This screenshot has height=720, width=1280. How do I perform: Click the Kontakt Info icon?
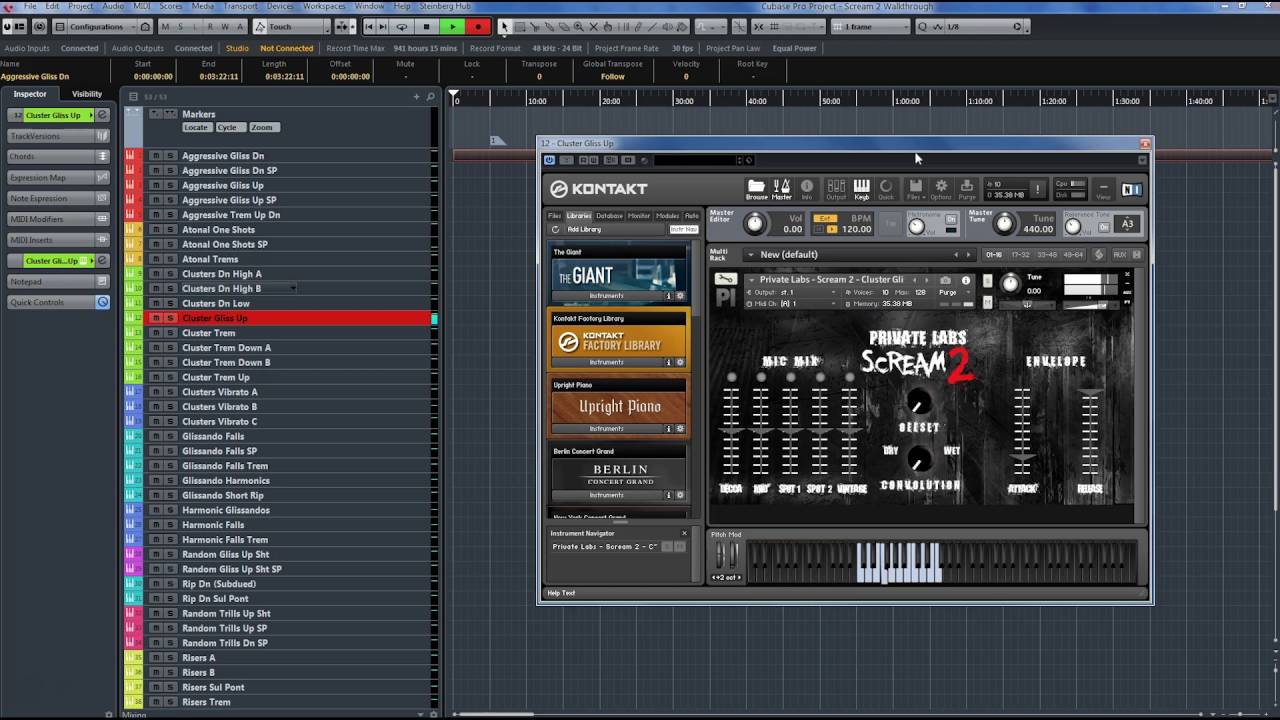pyautogui.click(x=806, y=189)
